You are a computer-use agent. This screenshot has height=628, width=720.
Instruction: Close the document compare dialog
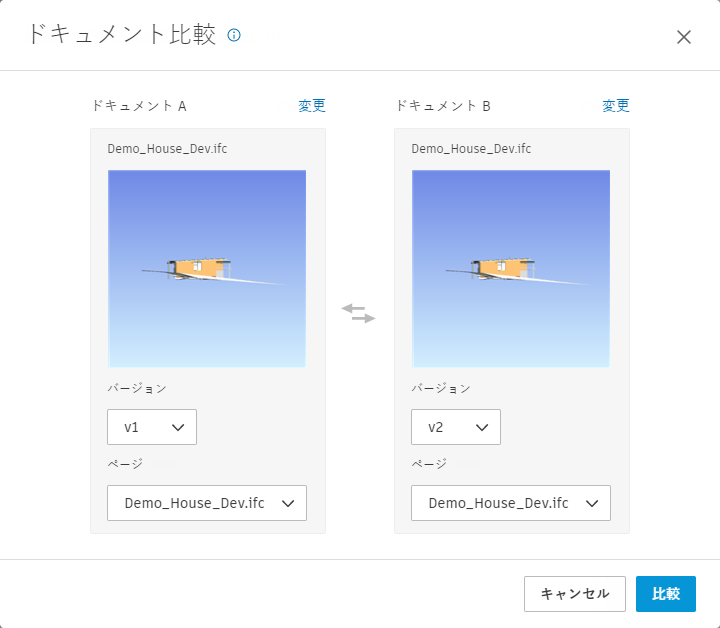(x=684, y=37)
